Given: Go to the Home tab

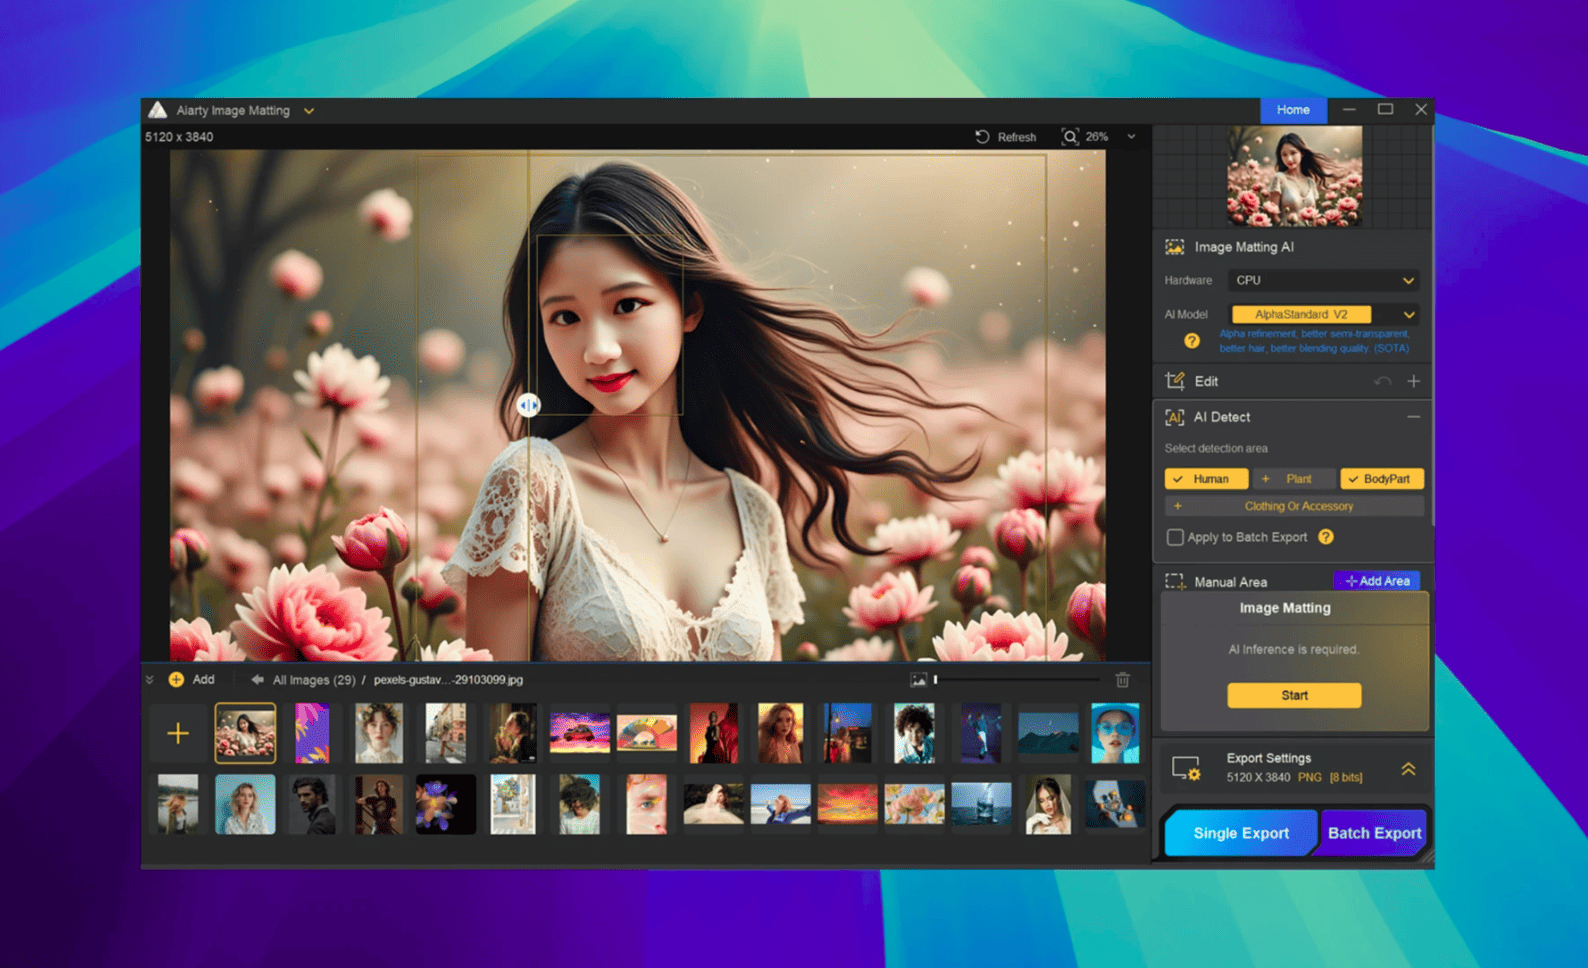Looking at the screenshot, I should (x=1293, y=110).
